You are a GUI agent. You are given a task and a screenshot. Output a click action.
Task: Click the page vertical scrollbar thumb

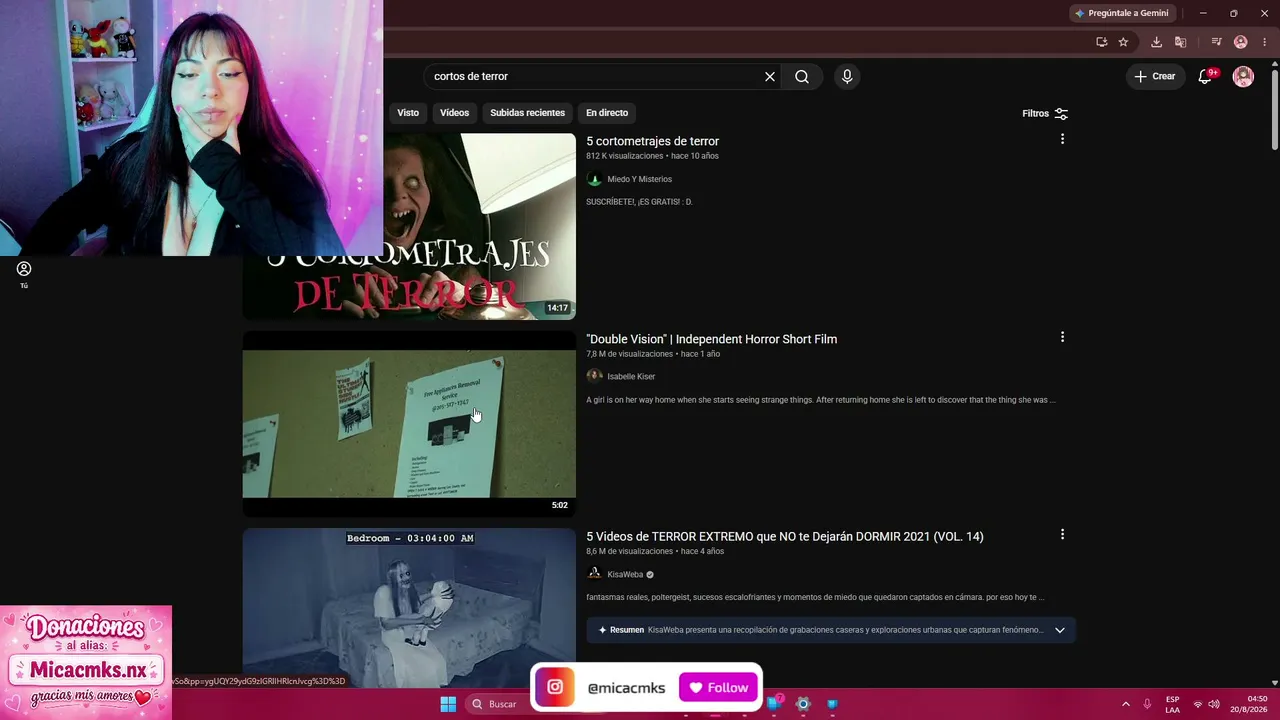1274,110
